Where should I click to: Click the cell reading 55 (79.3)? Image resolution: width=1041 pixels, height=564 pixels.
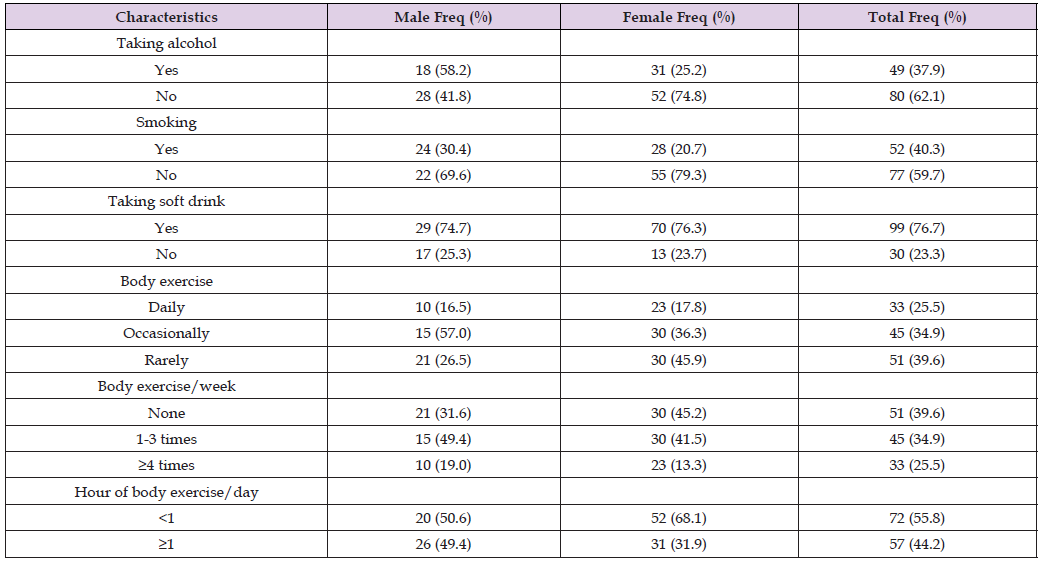click(x=679, y=175)
